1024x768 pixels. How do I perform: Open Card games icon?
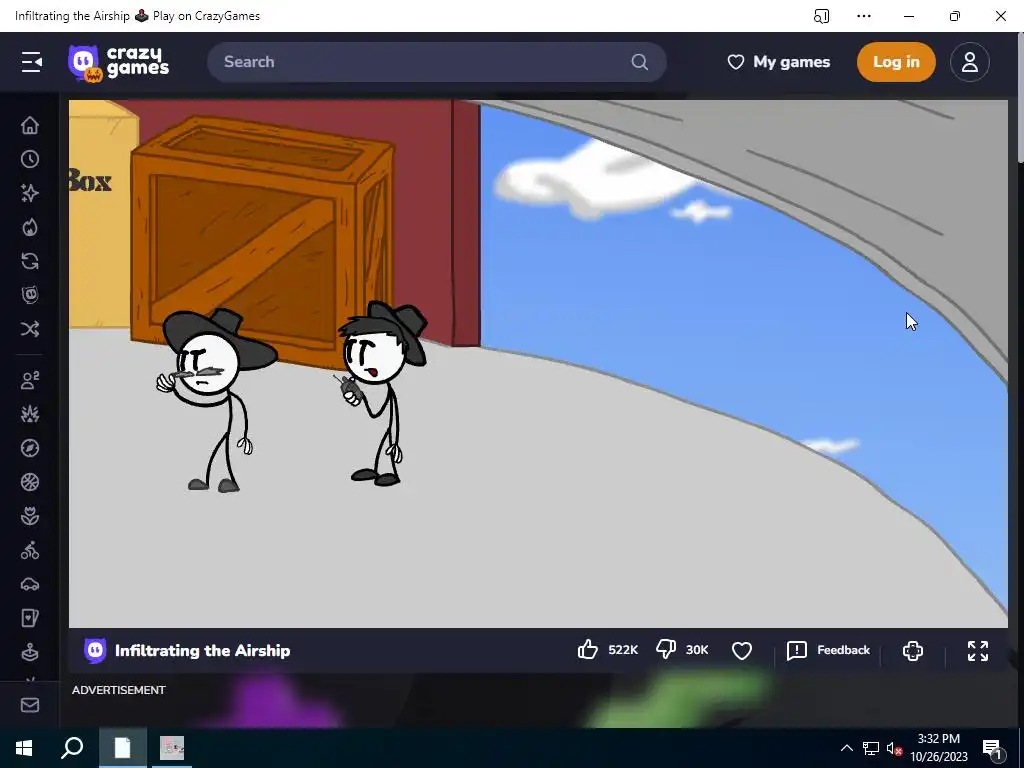[30, 618]
